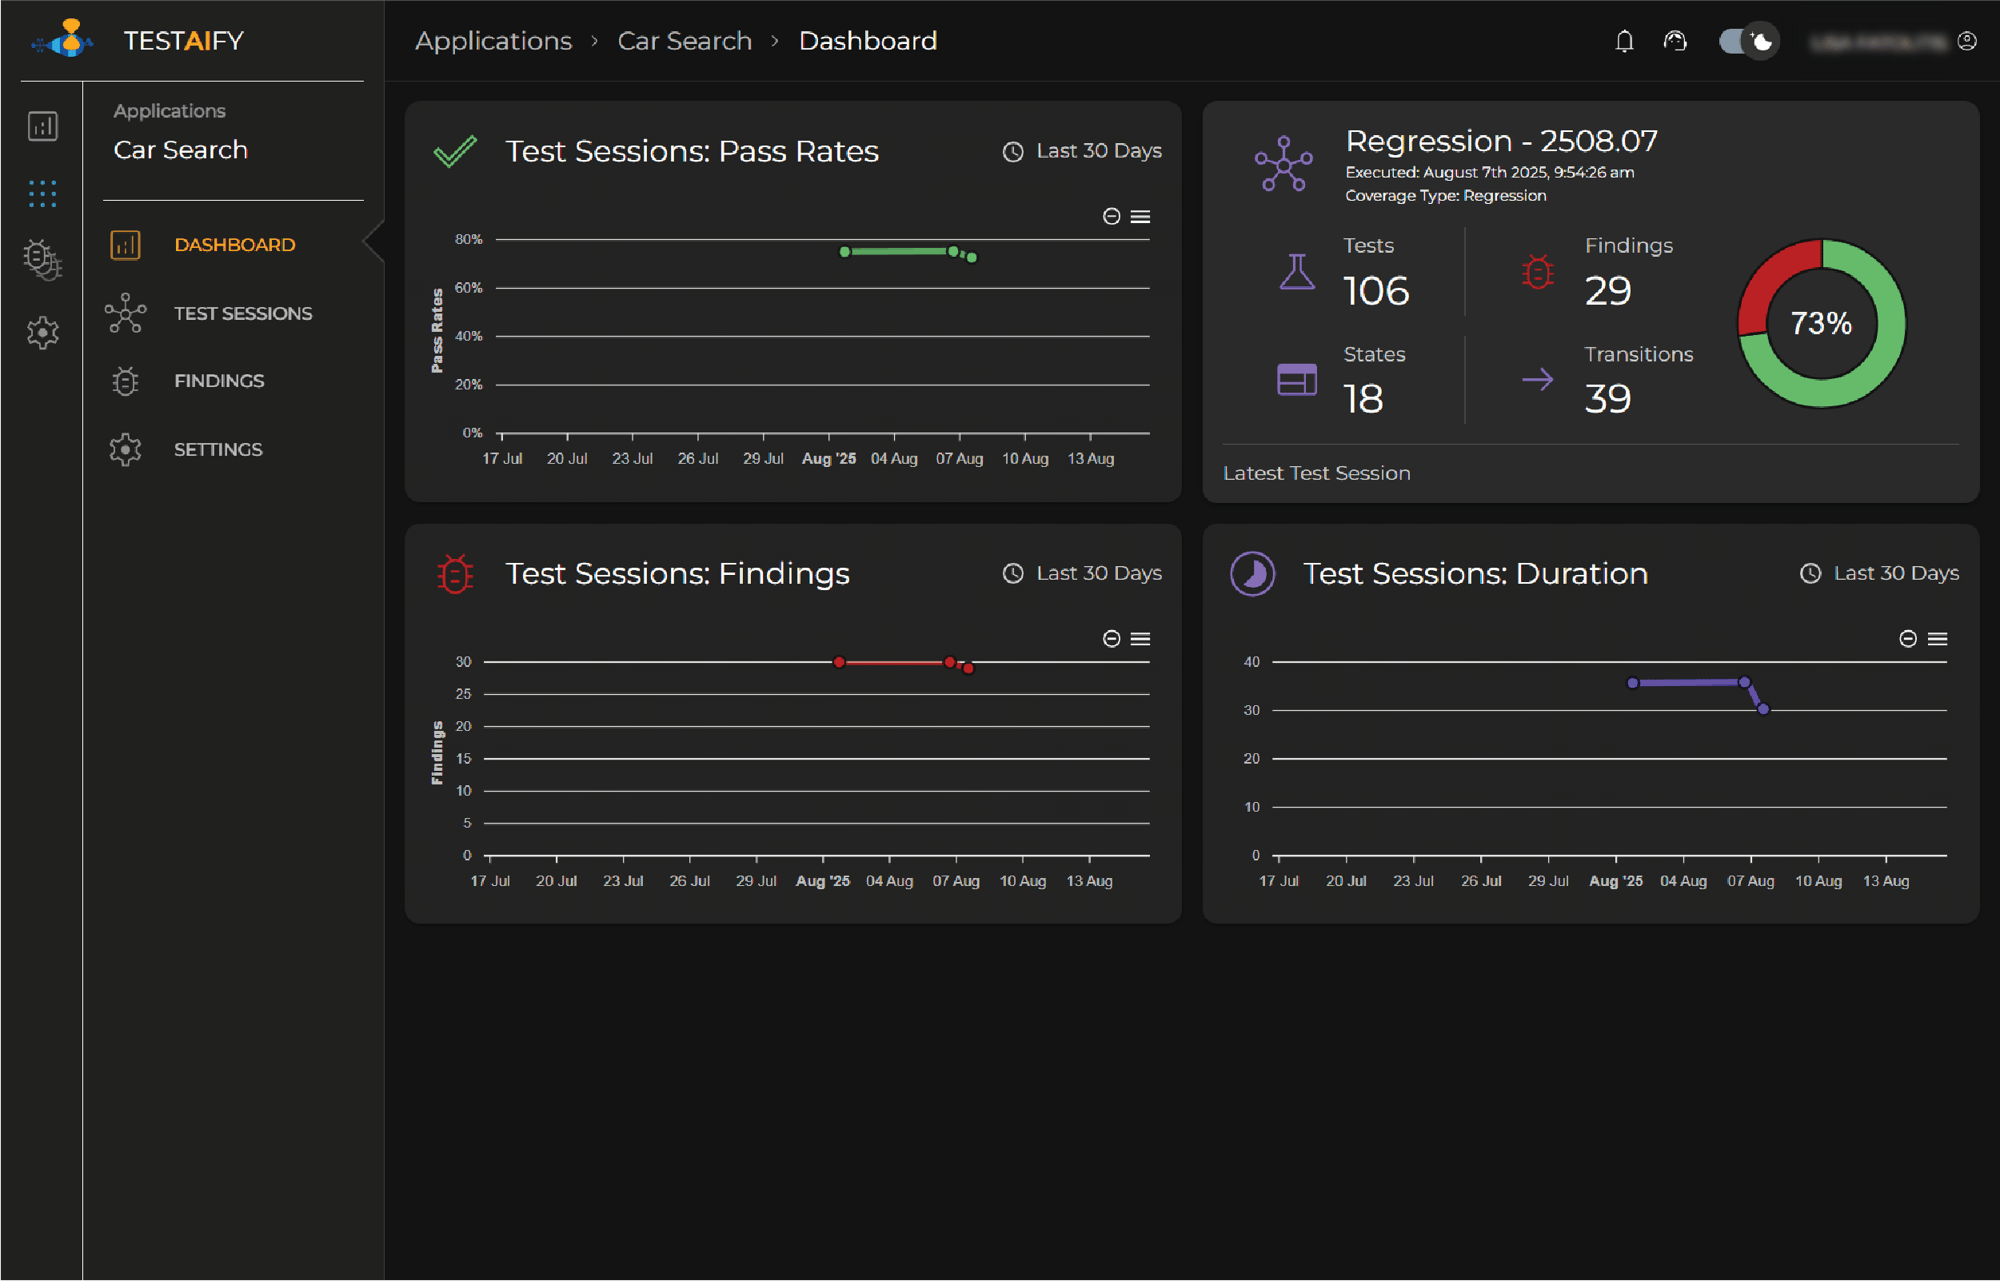Click the red Findings bug icon in the Regression card

click(1538, 271)
